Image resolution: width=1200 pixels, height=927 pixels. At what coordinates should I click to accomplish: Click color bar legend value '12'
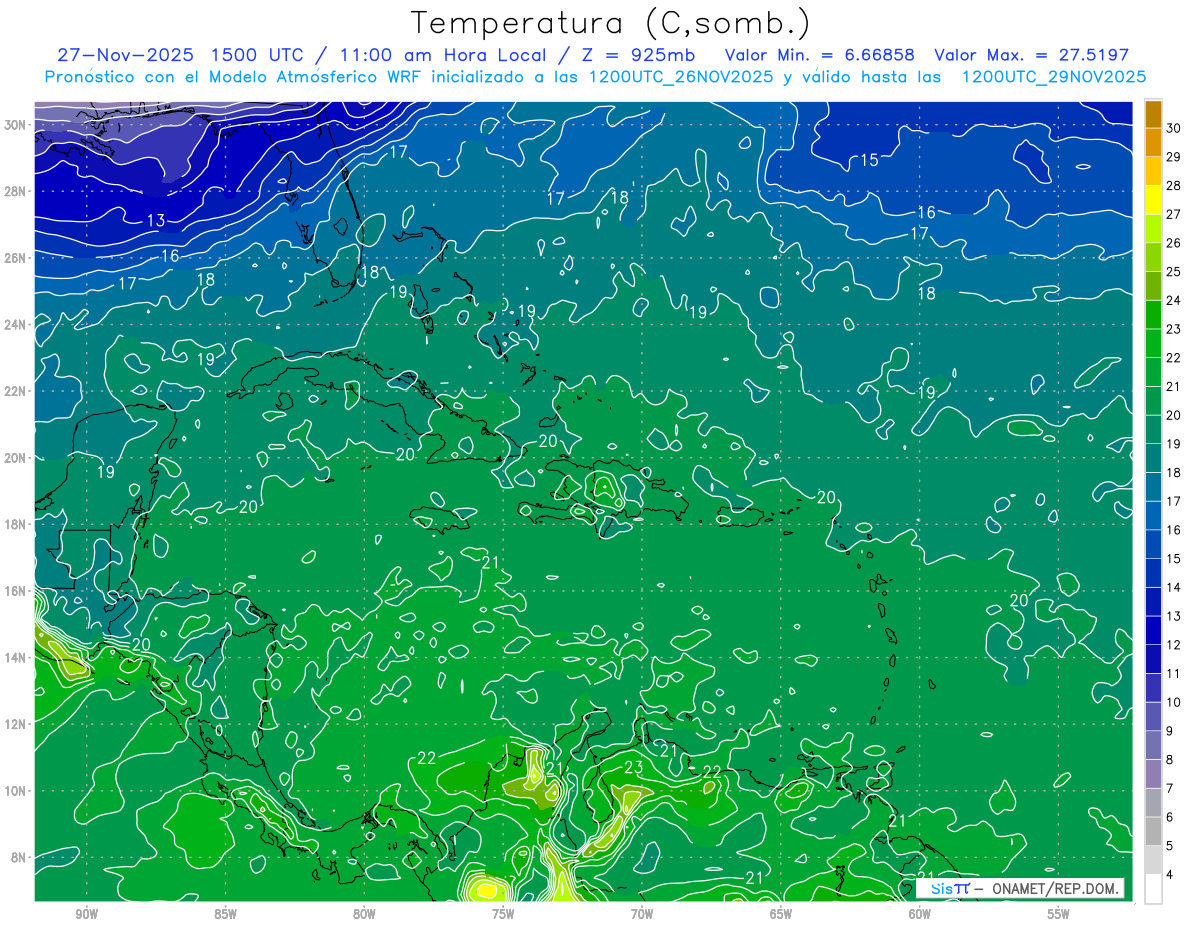click(x=1173, y=645)
